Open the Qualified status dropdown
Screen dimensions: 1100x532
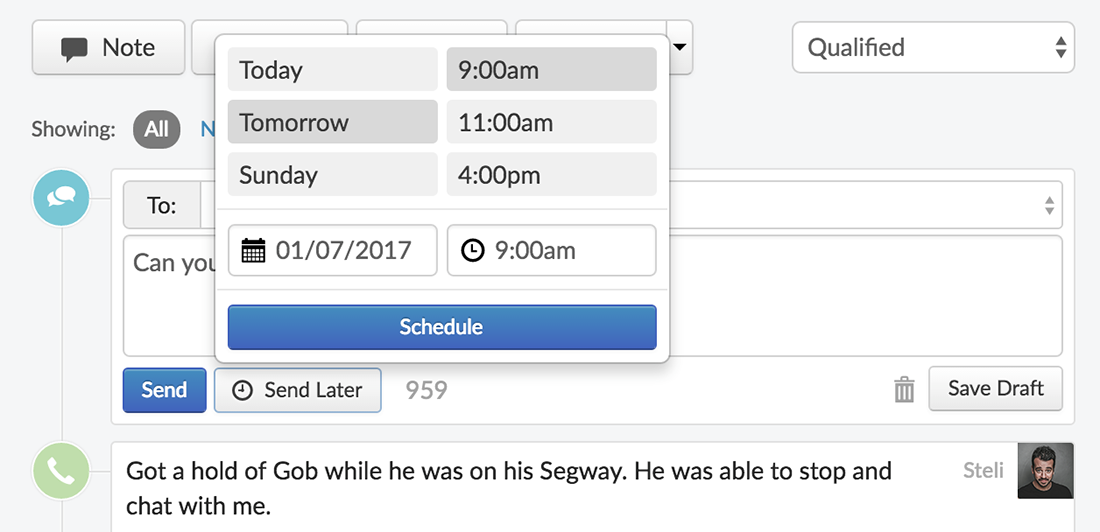[x=932, y=47]
